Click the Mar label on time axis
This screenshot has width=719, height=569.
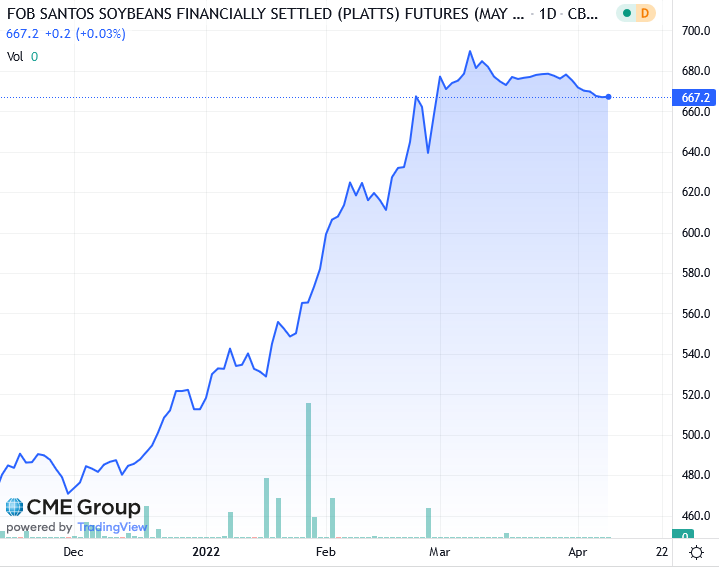pos(438,551)
